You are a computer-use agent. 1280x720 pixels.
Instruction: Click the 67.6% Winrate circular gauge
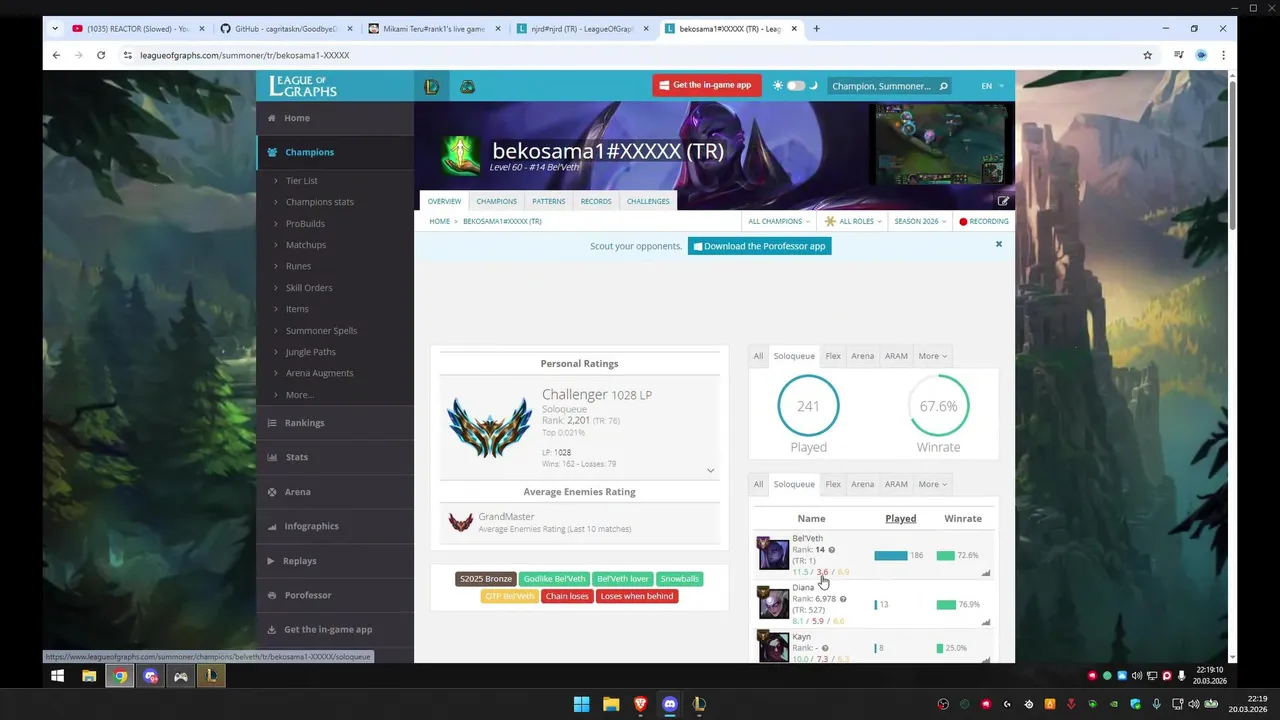(x=938, y=406)
